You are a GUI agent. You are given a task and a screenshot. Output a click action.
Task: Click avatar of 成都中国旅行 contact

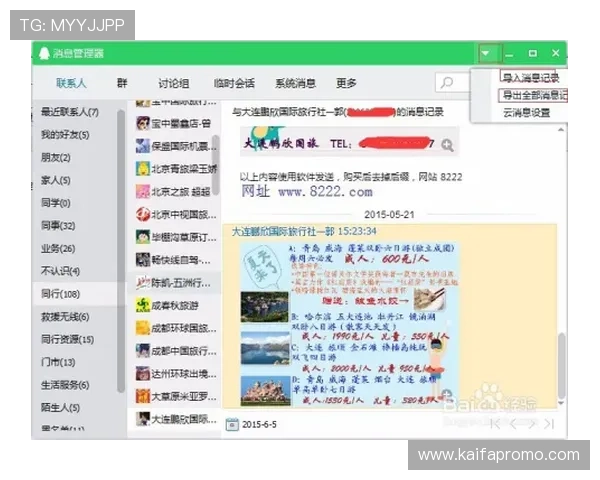pos(143,351)
